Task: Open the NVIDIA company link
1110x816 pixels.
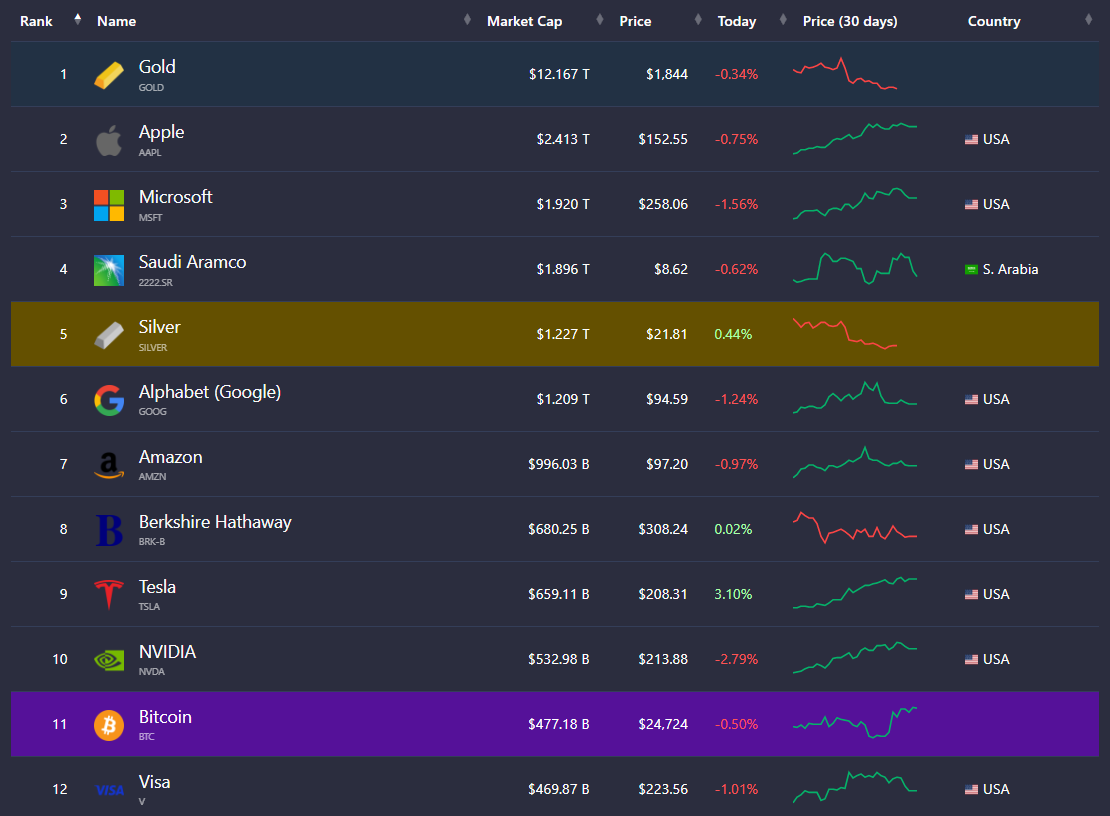Action: (167, 652)
